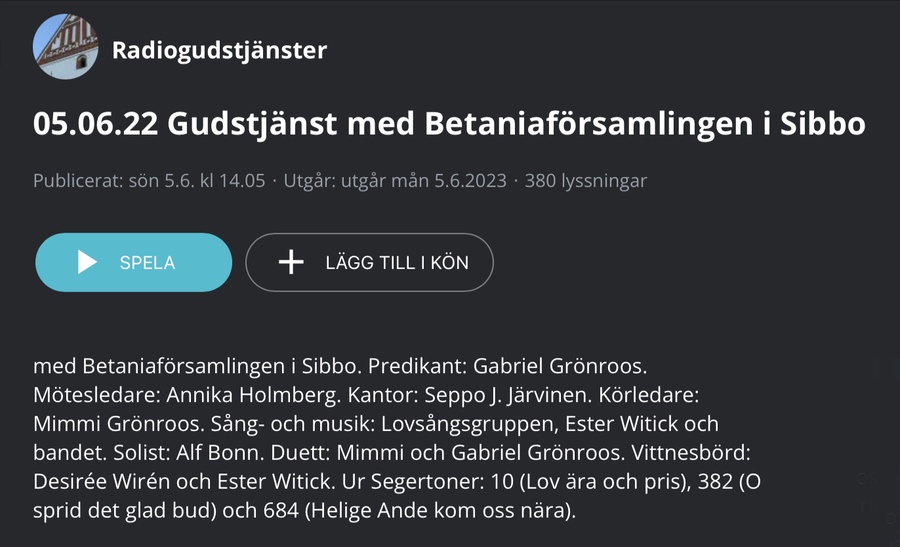This screenshot has height=547, width=900.
Task: Click the text Lovsångsgruppen in the description
Action: click(490, 424)
